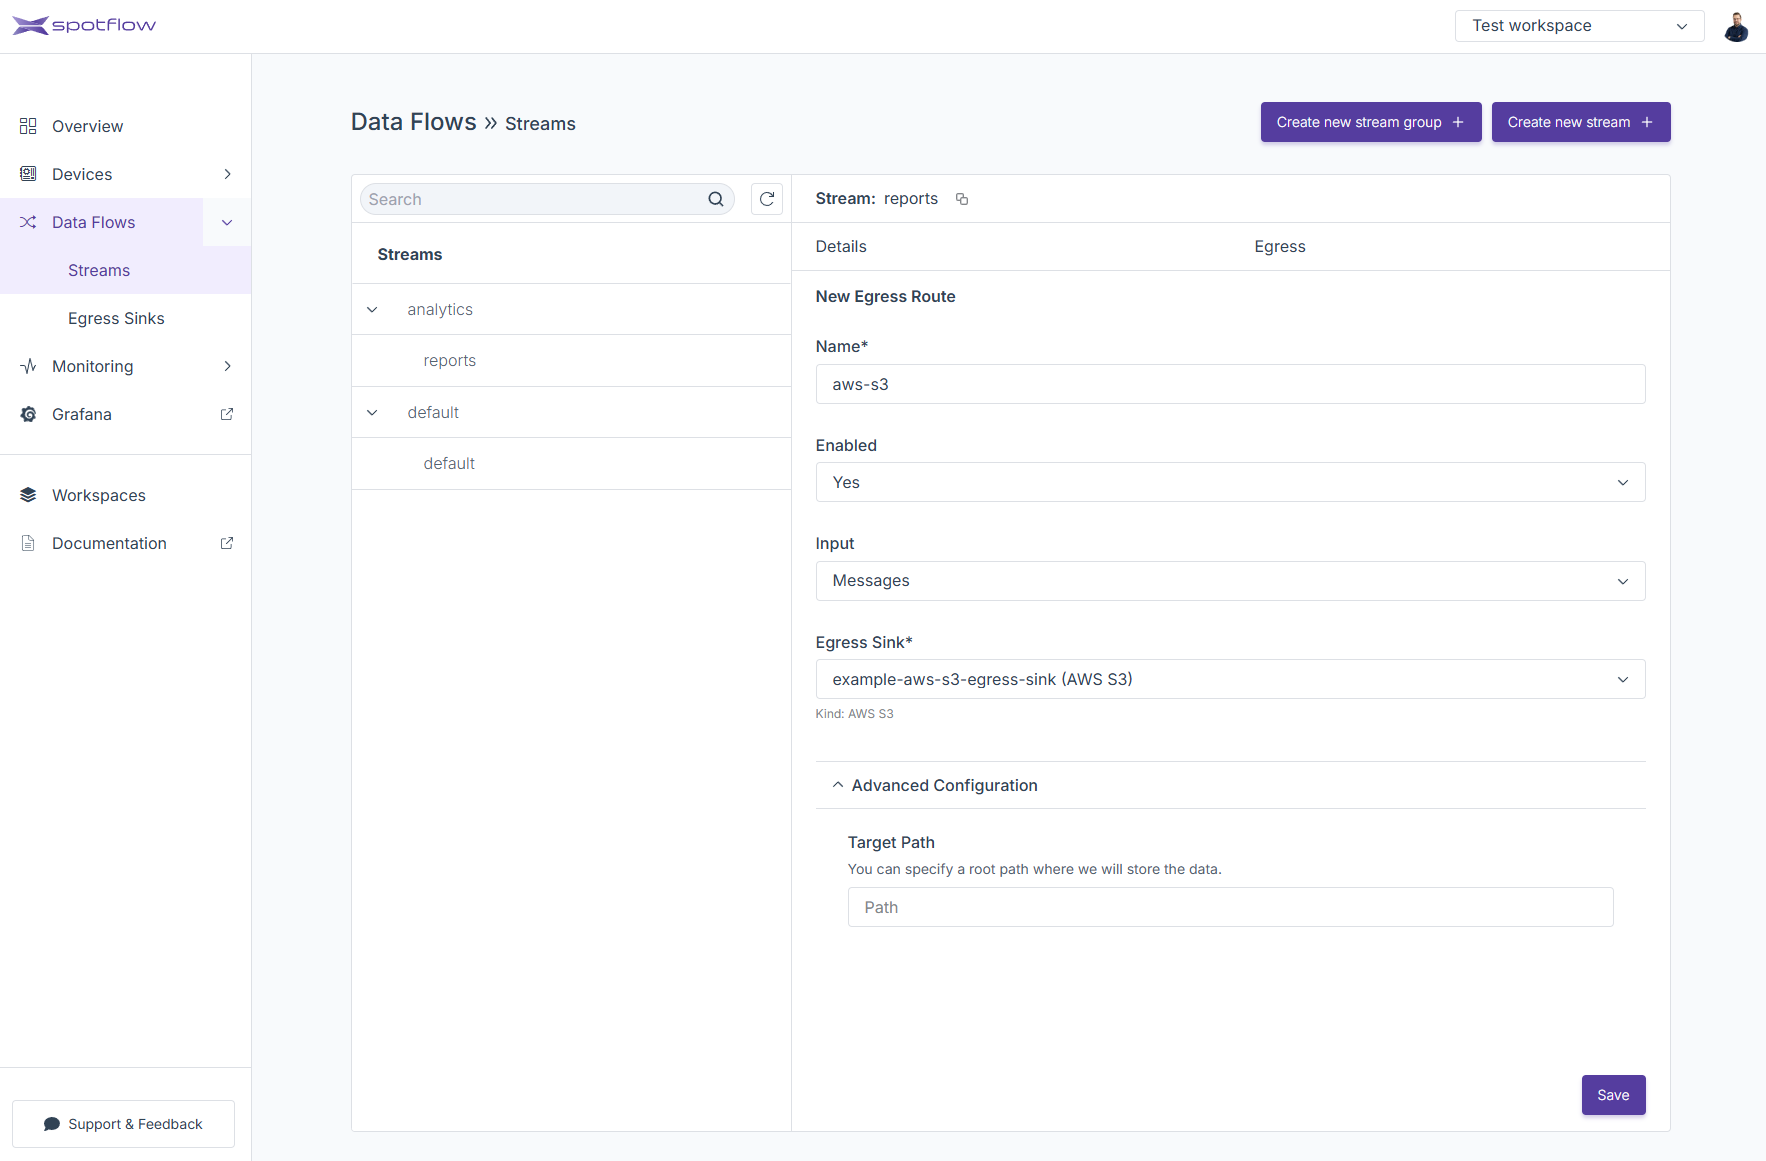Image resolution: width=1766 pixels, height=1161 pixels.
Task: Open the Egress Sink dropdown
Action: click(x=1230, y=679)
